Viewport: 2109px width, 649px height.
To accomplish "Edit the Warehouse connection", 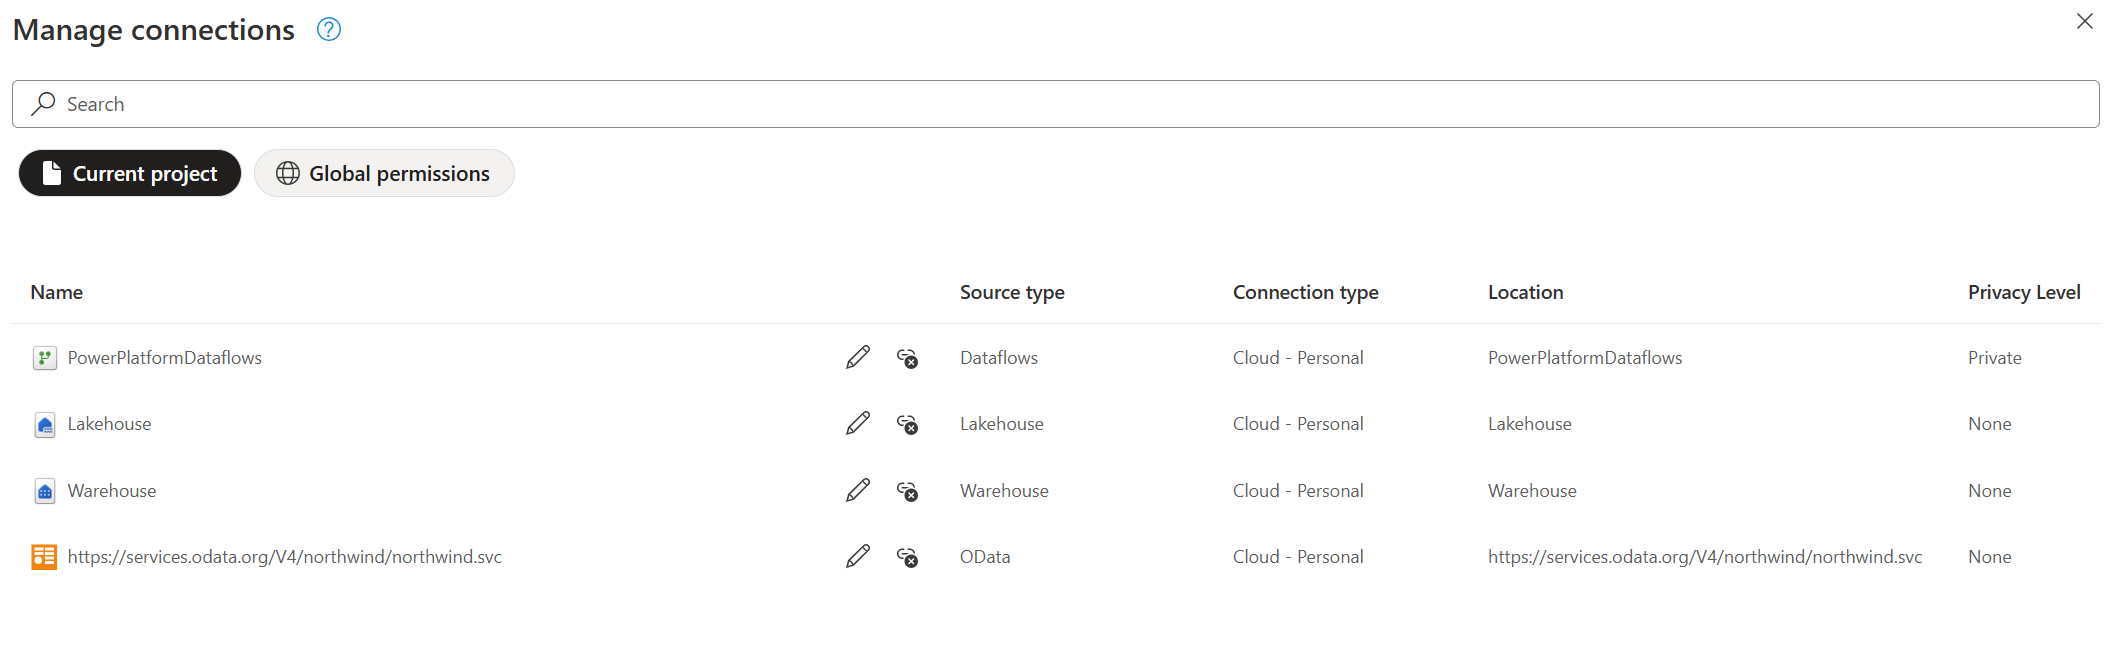I will coord(857,491).
